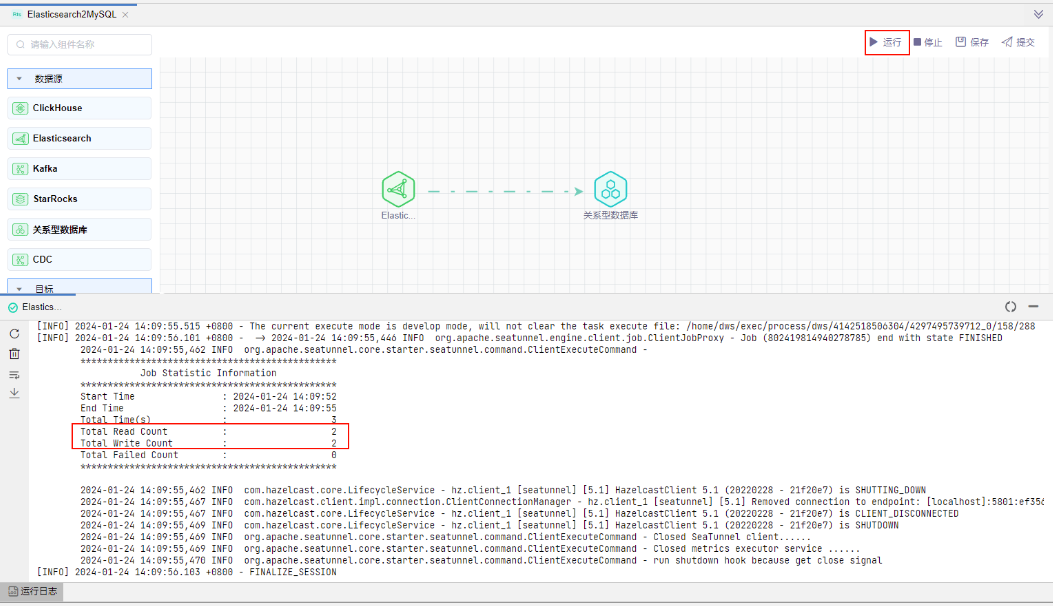The height and width of the screenshot is (606, 1053).
Task: Click the 运行 (Run) button
Action: (886, 42)
